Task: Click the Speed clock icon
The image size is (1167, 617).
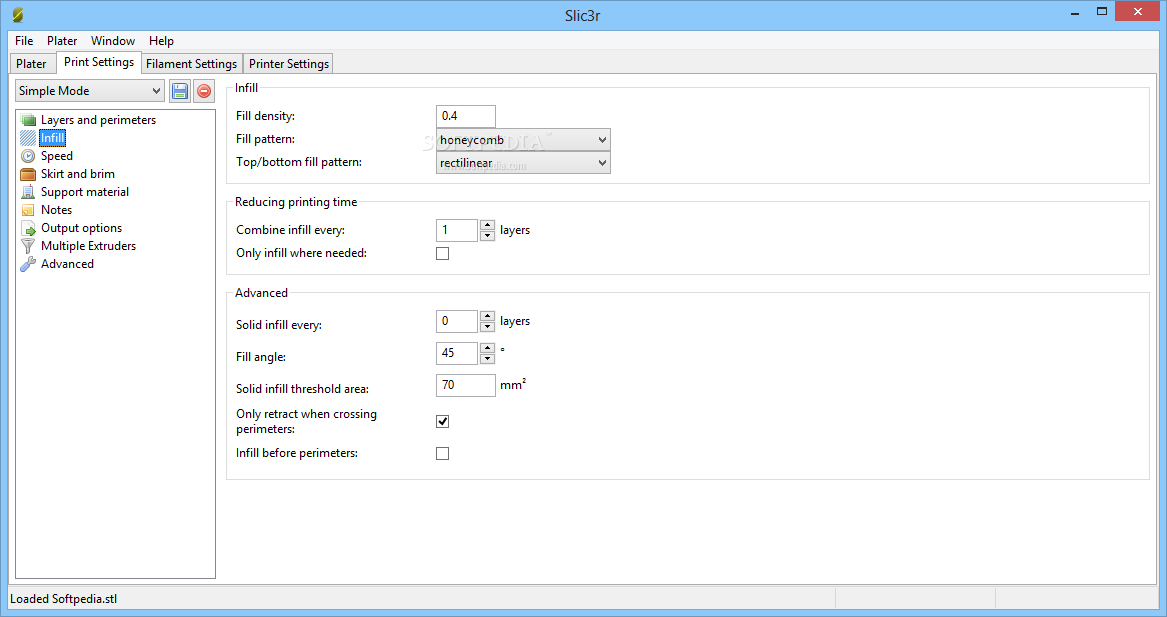Action: click(28, 156)
